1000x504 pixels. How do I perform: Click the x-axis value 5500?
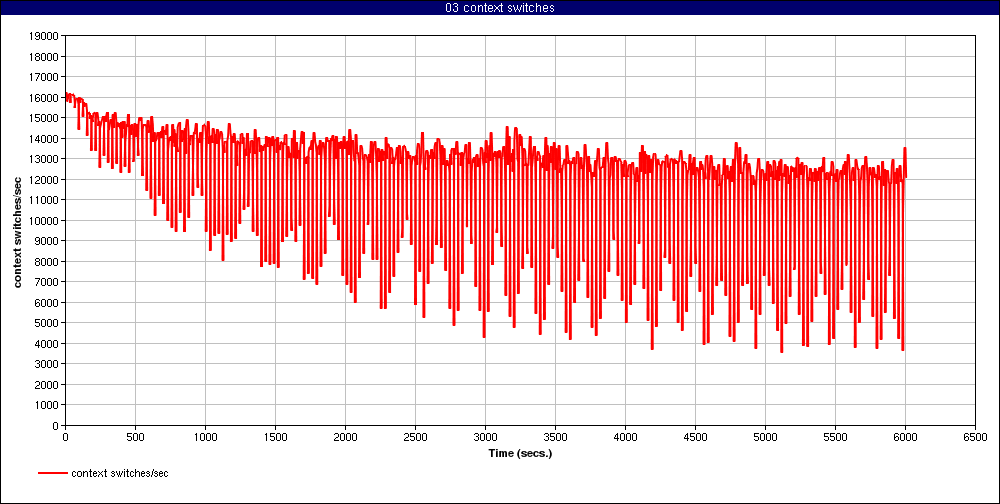835,438
